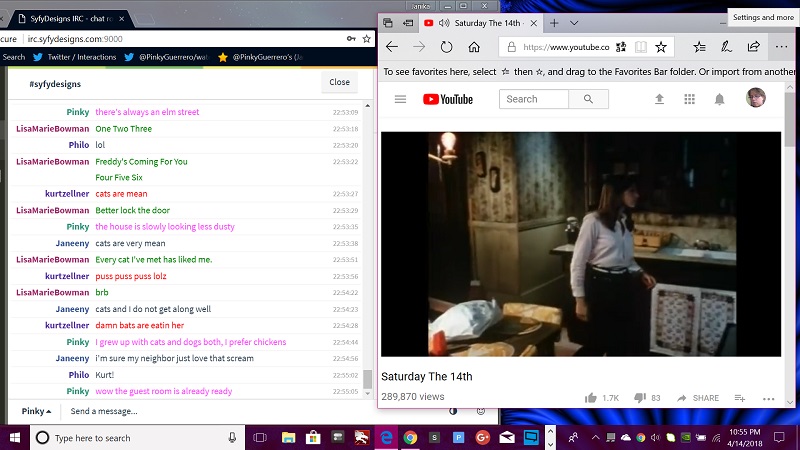Screen dimensions: 800x450
Task: Open YouTube notifications bell
Action: click(x=719, y=99)
